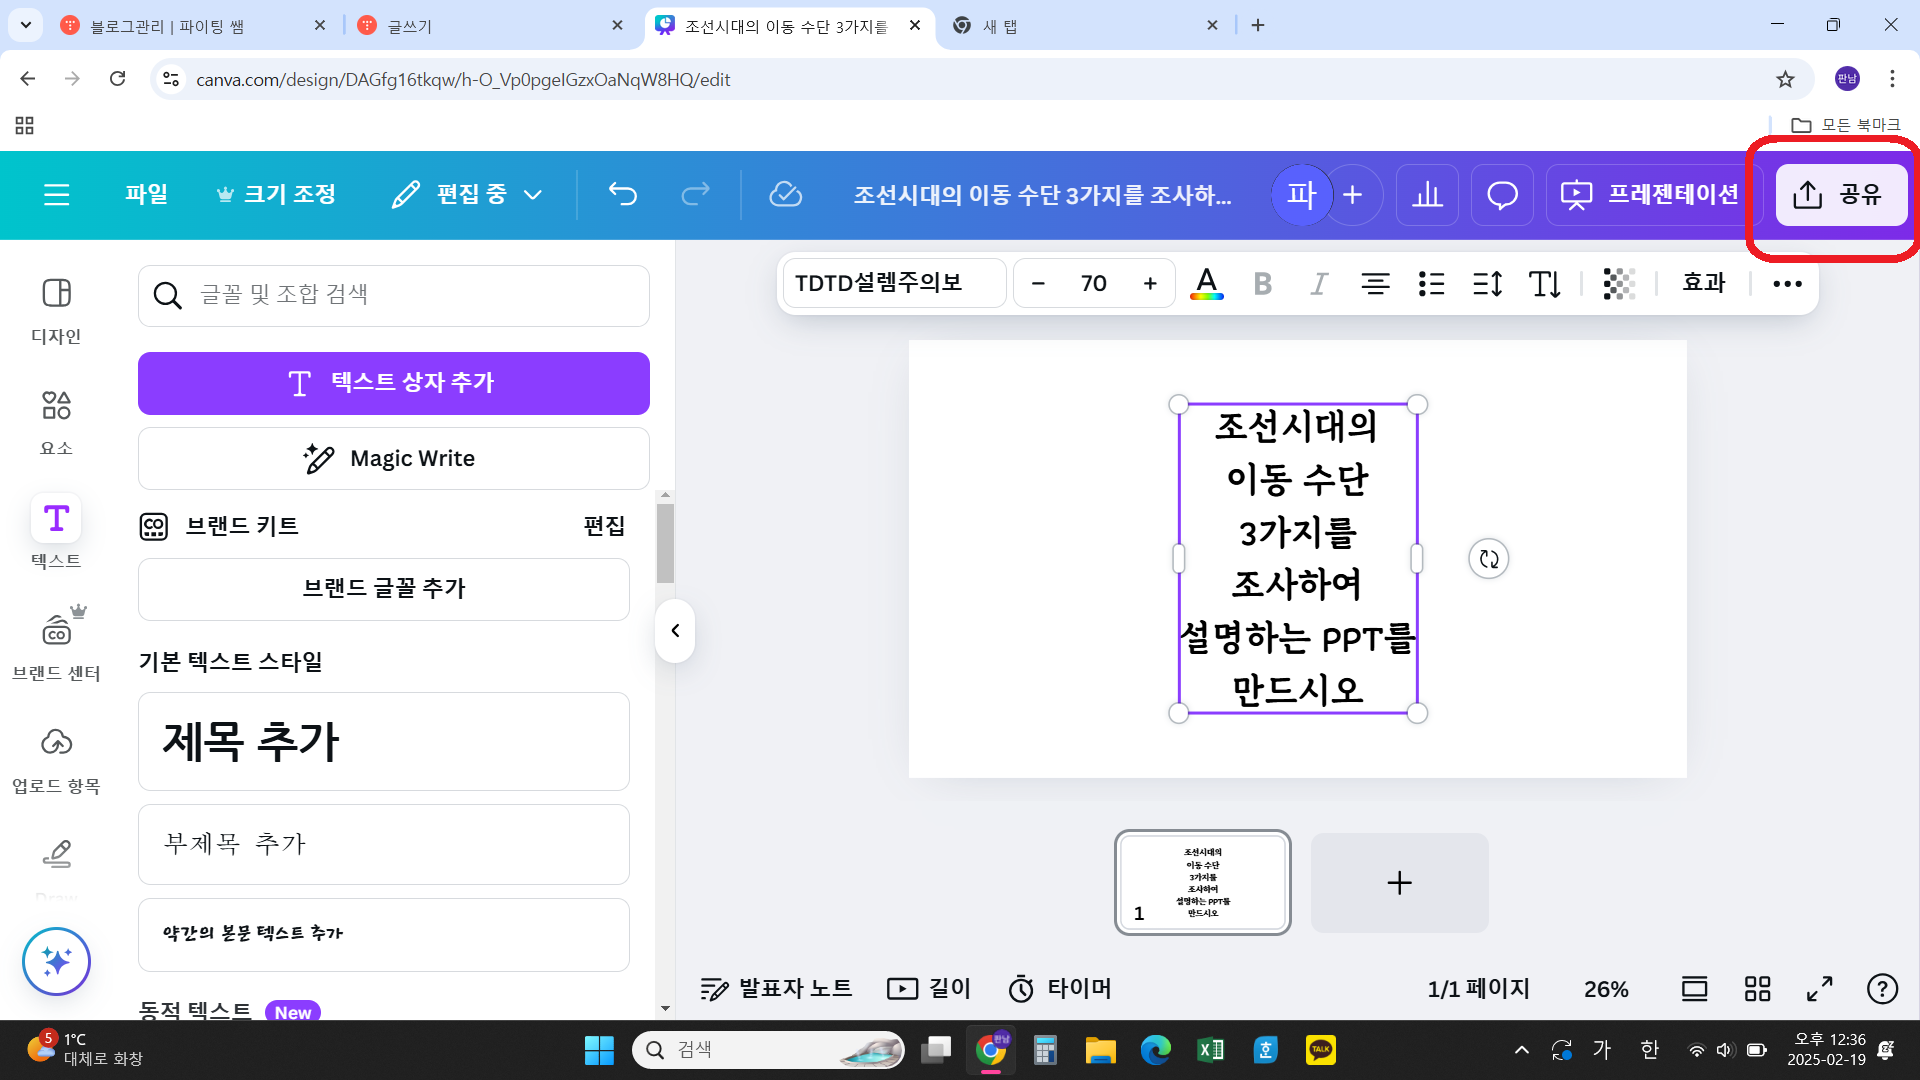Toggle italic formatting

1319,284
